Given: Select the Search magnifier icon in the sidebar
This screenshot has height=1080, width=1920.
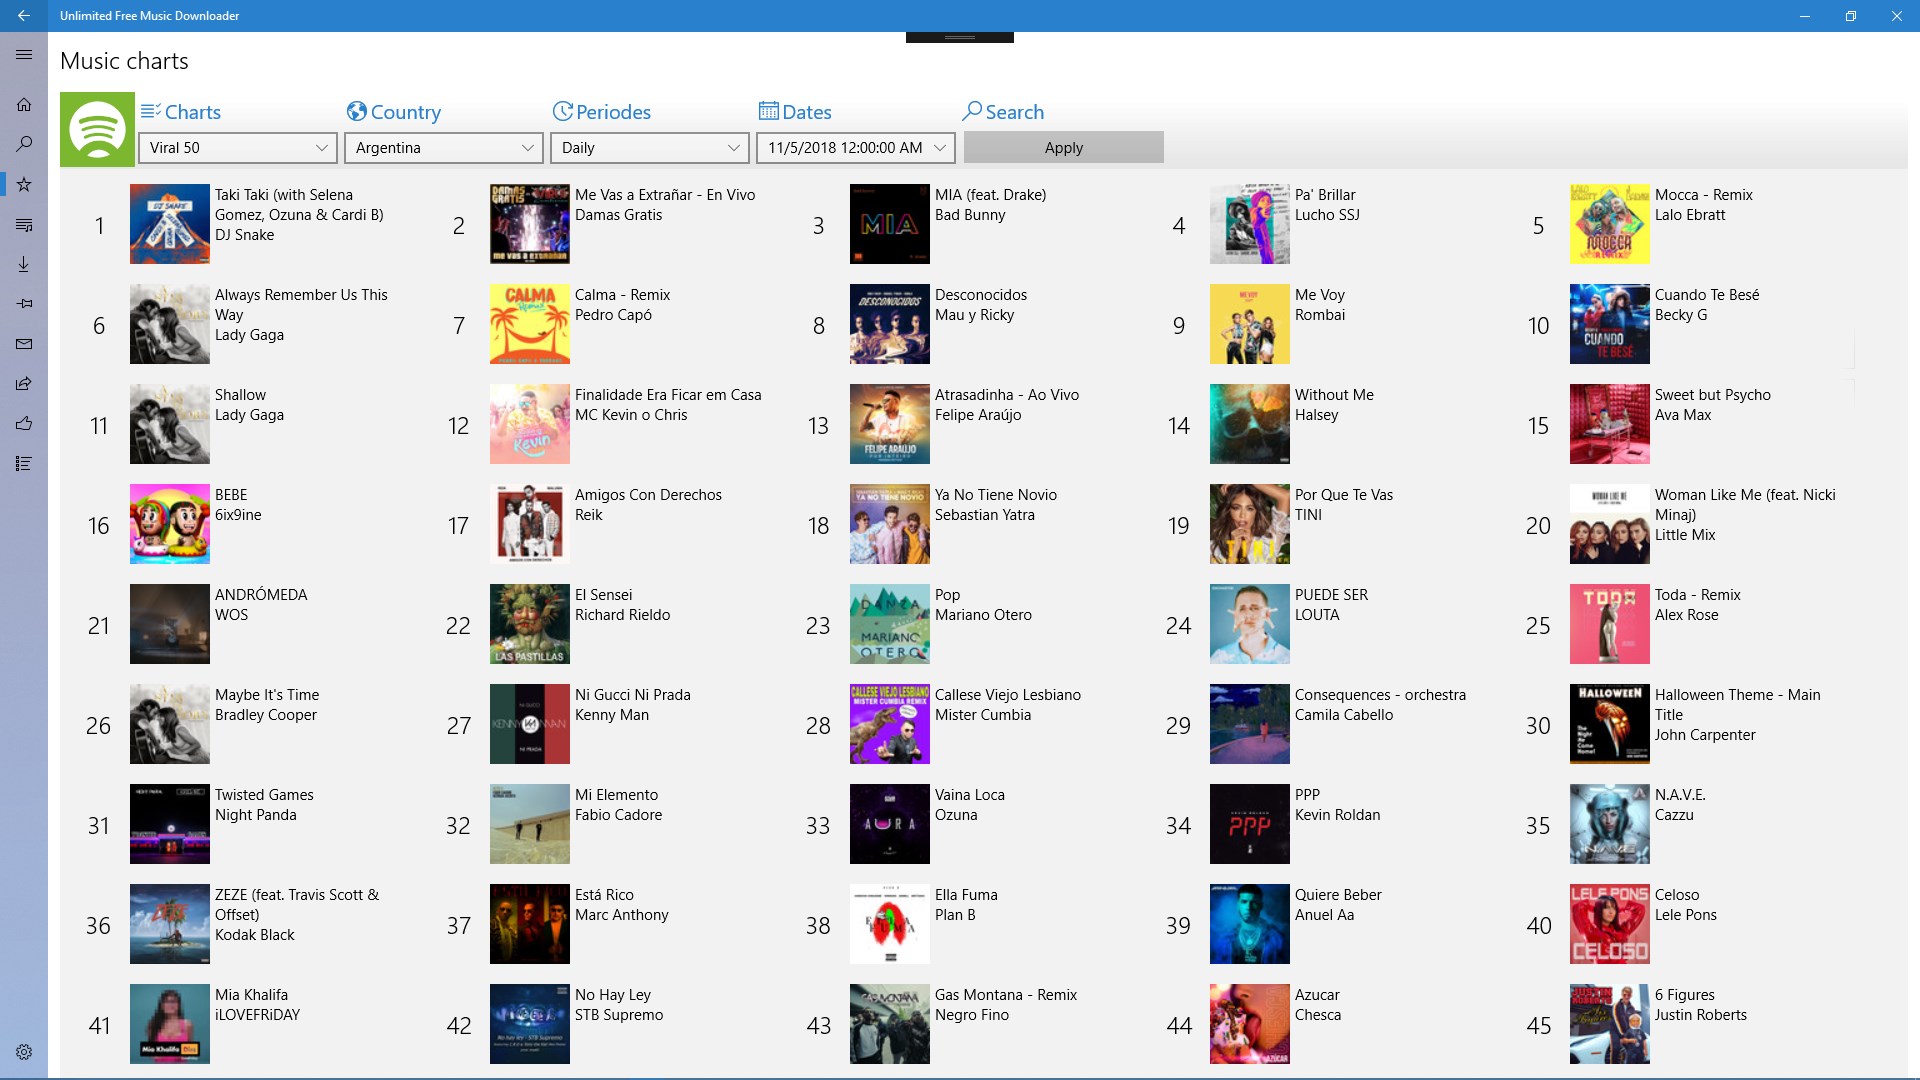Looking at the screenshot, I should pos(23,144).
